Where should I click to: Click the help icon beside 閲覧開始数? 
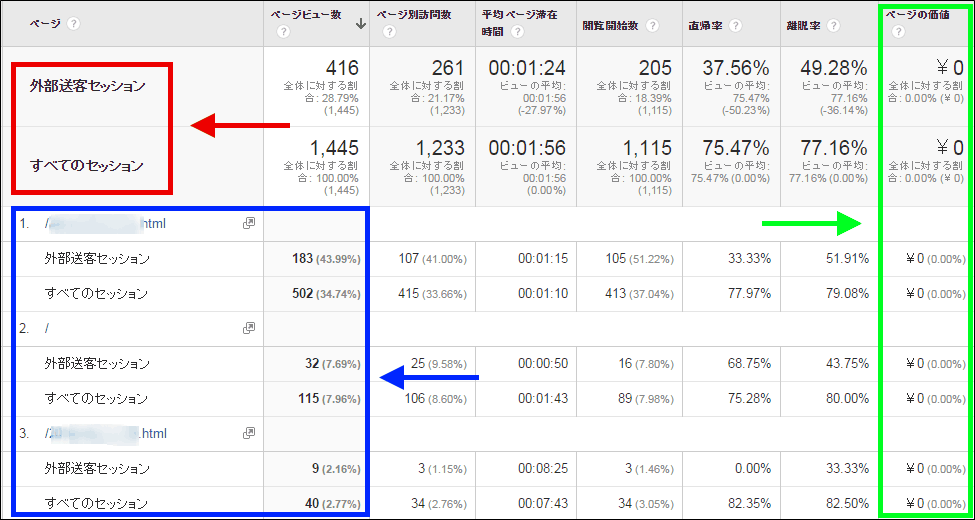pyautogui.click(x=652, y=24)
